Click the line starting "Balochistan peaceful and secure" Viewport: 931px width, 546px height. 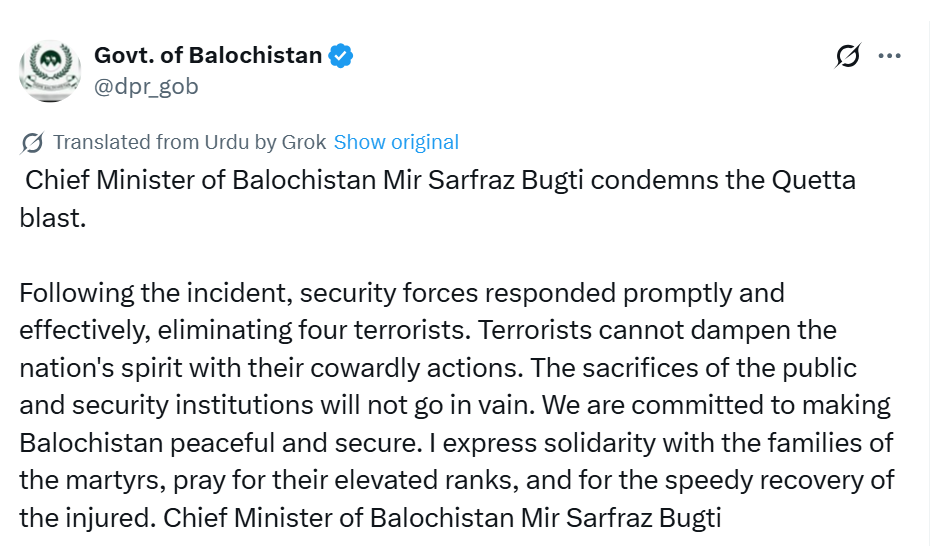pos(456,442)
